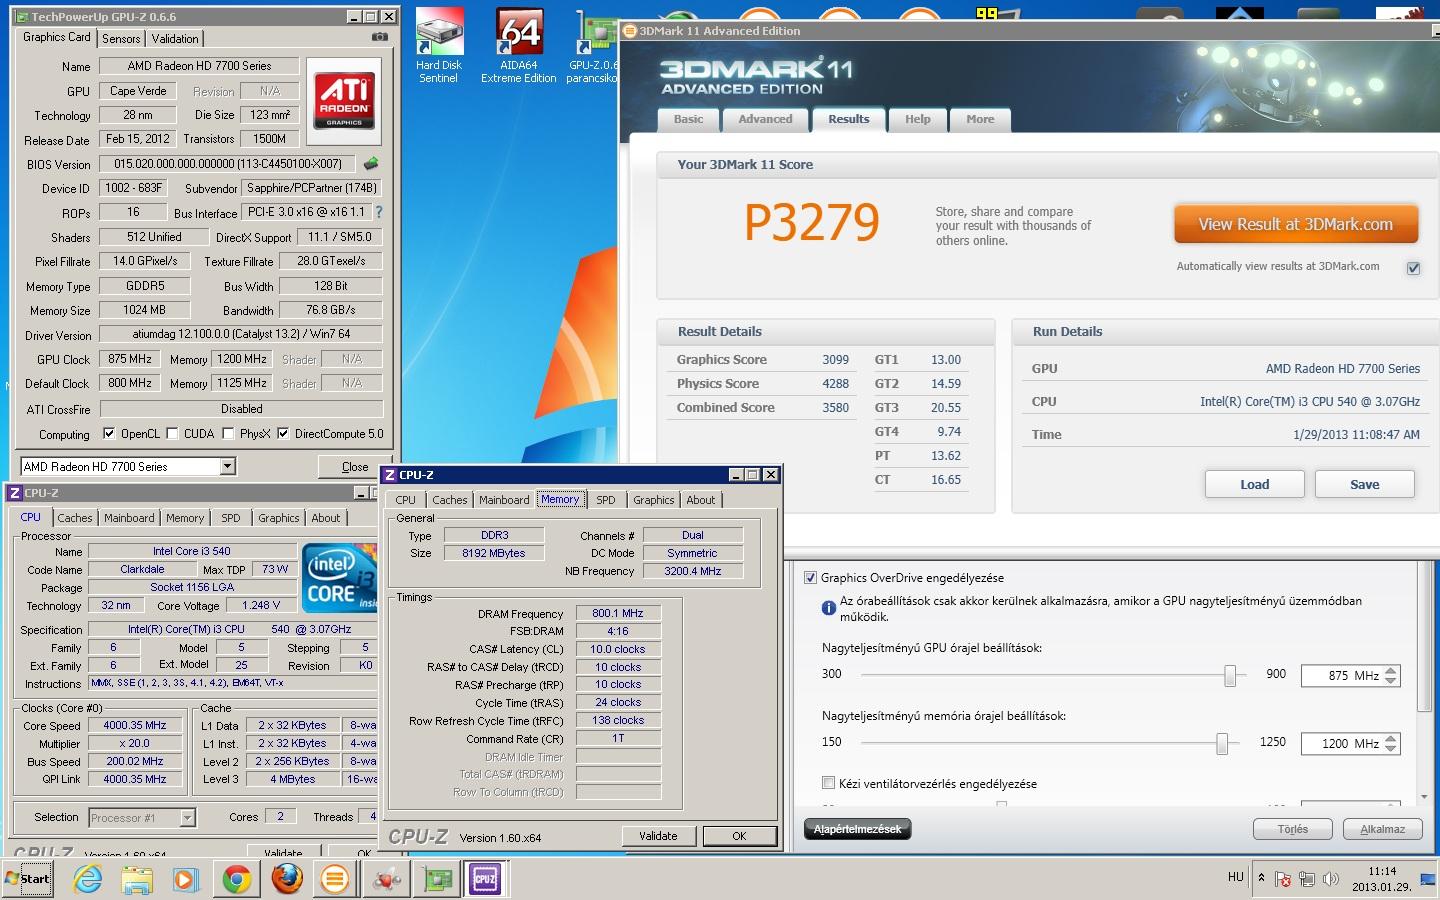Screen dimensions: 1440x900
Task: Open the Help tab in 3DMark 11
Action: (917, 119)
